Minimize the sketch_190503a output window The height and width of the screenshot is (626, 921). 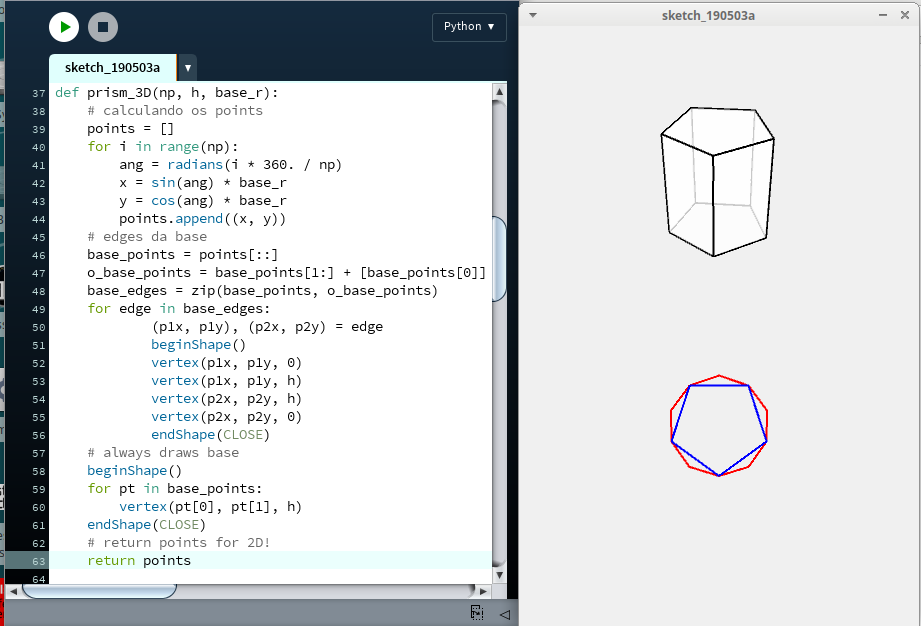882,15
